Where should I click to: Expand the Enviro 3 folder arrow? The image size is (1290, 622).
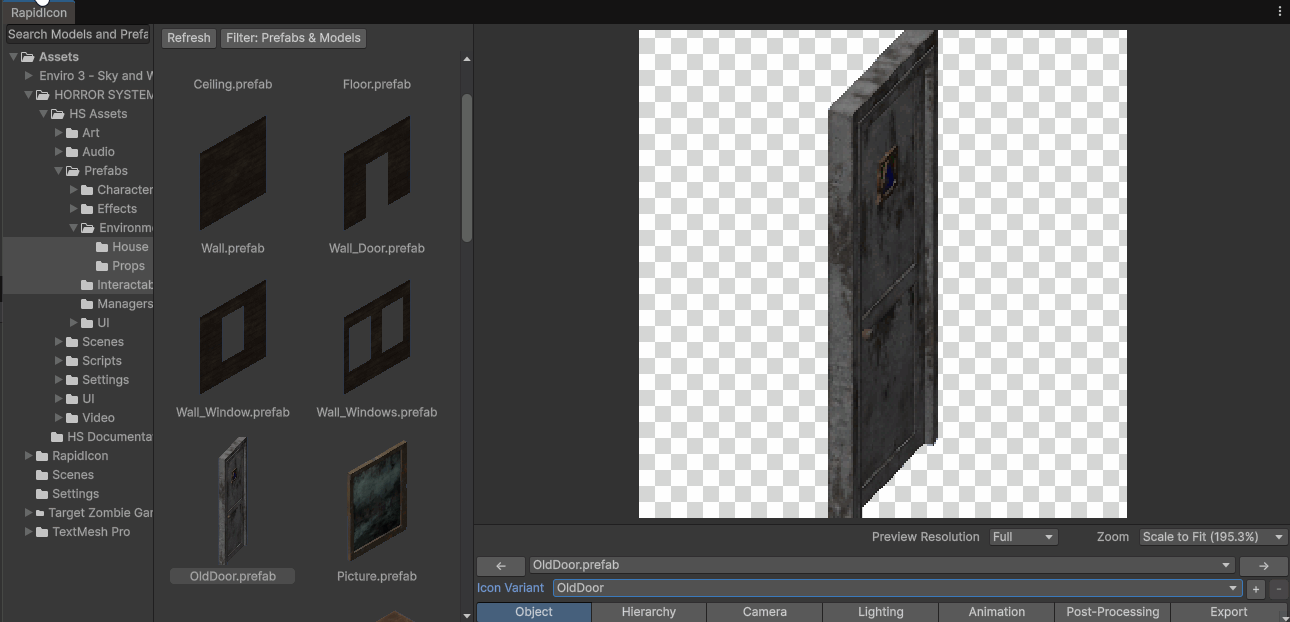pos(28,76)
